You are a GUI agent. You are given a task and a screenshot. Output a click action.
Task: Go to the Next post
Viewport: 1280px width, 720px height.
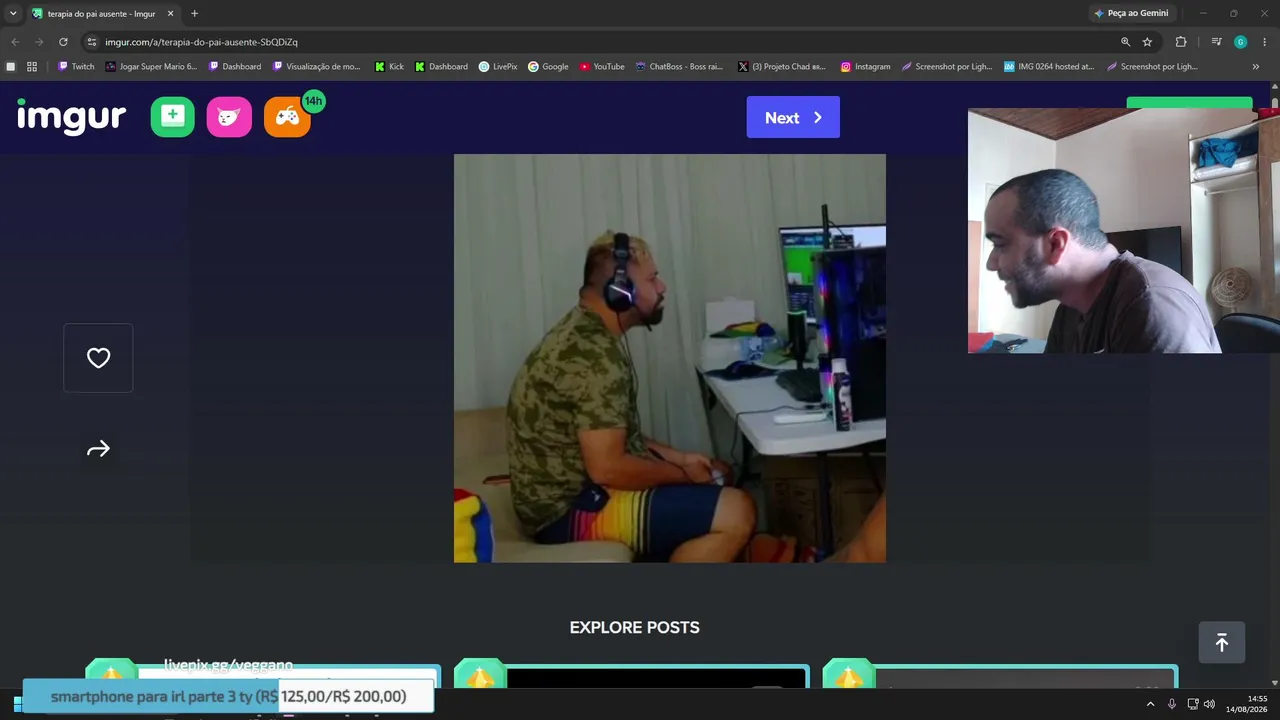(793, 117)
